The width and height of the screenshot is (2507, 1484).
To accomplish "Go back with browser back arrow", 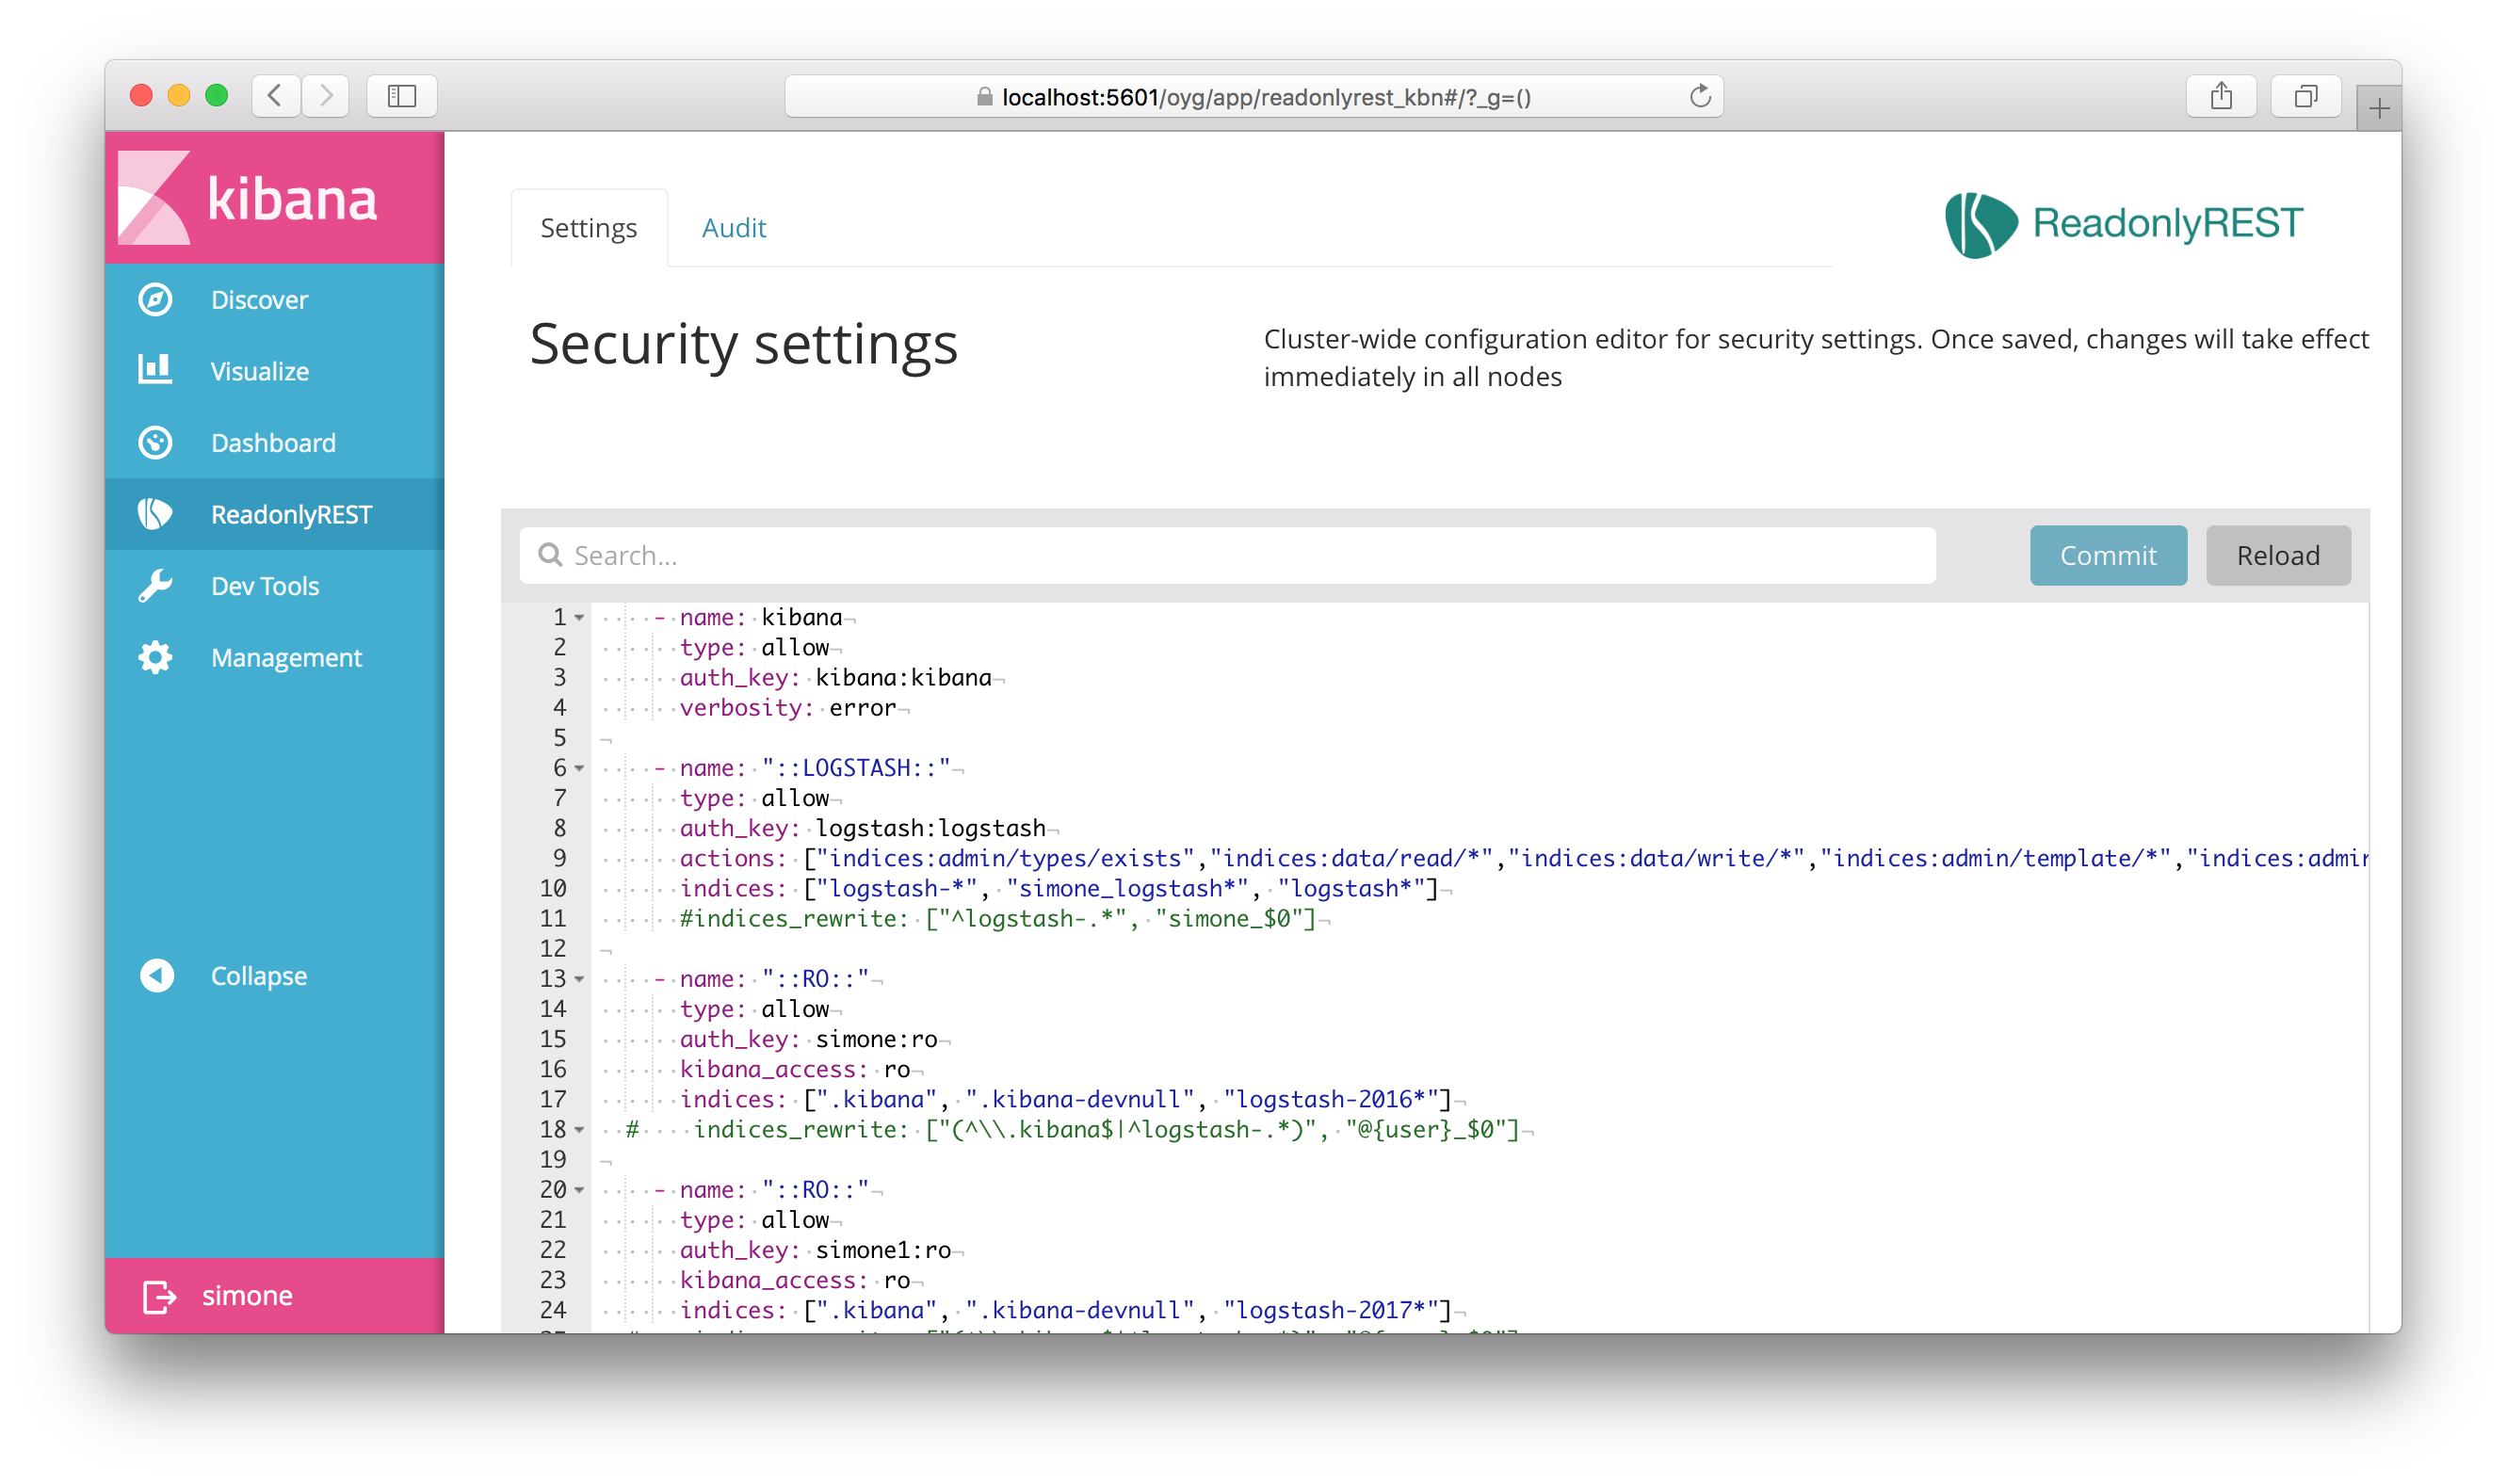I will point(276,96).
